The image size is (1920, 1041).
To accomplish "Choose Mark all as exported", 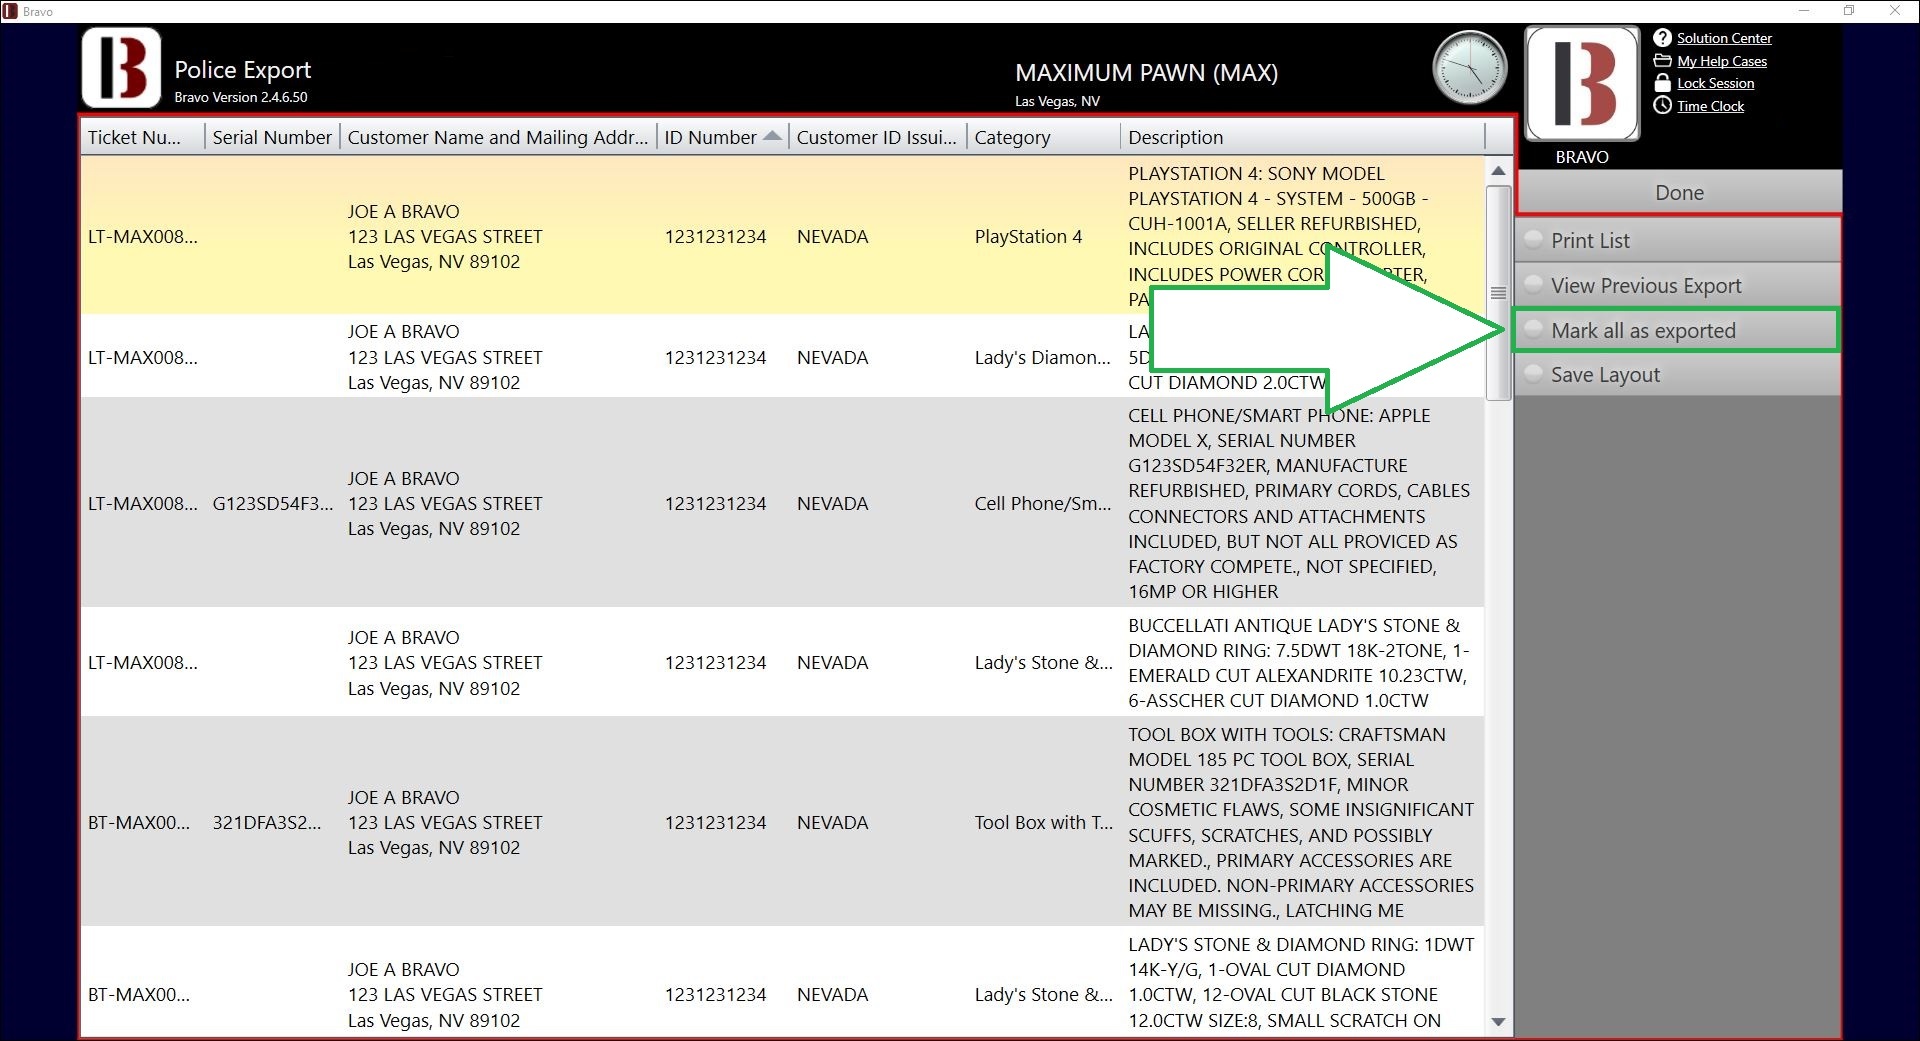I will pyautogui.click(x=1677, y=330).
